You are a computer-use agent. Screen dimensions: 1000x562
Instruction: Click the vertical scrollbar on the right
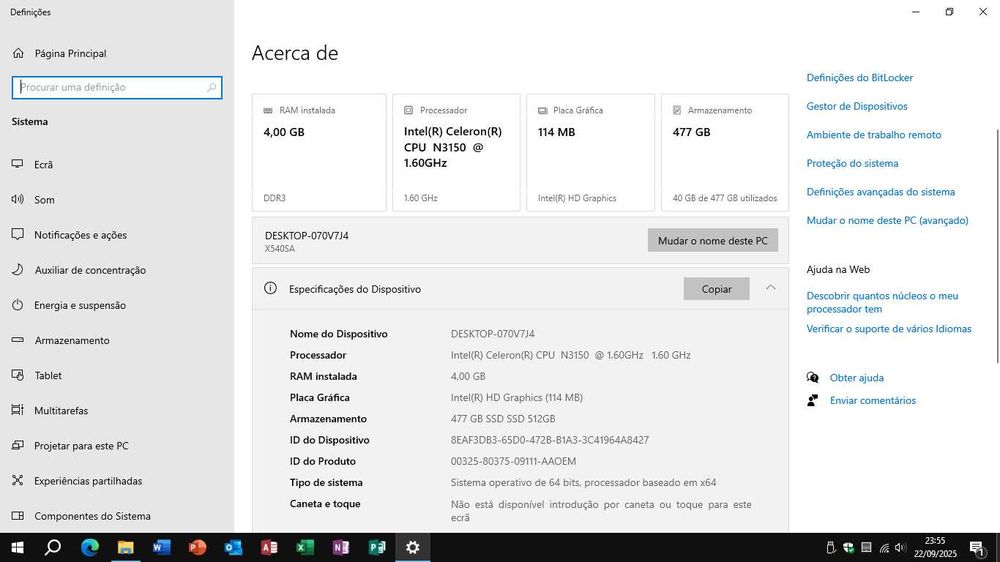click(x=997, y=246)
